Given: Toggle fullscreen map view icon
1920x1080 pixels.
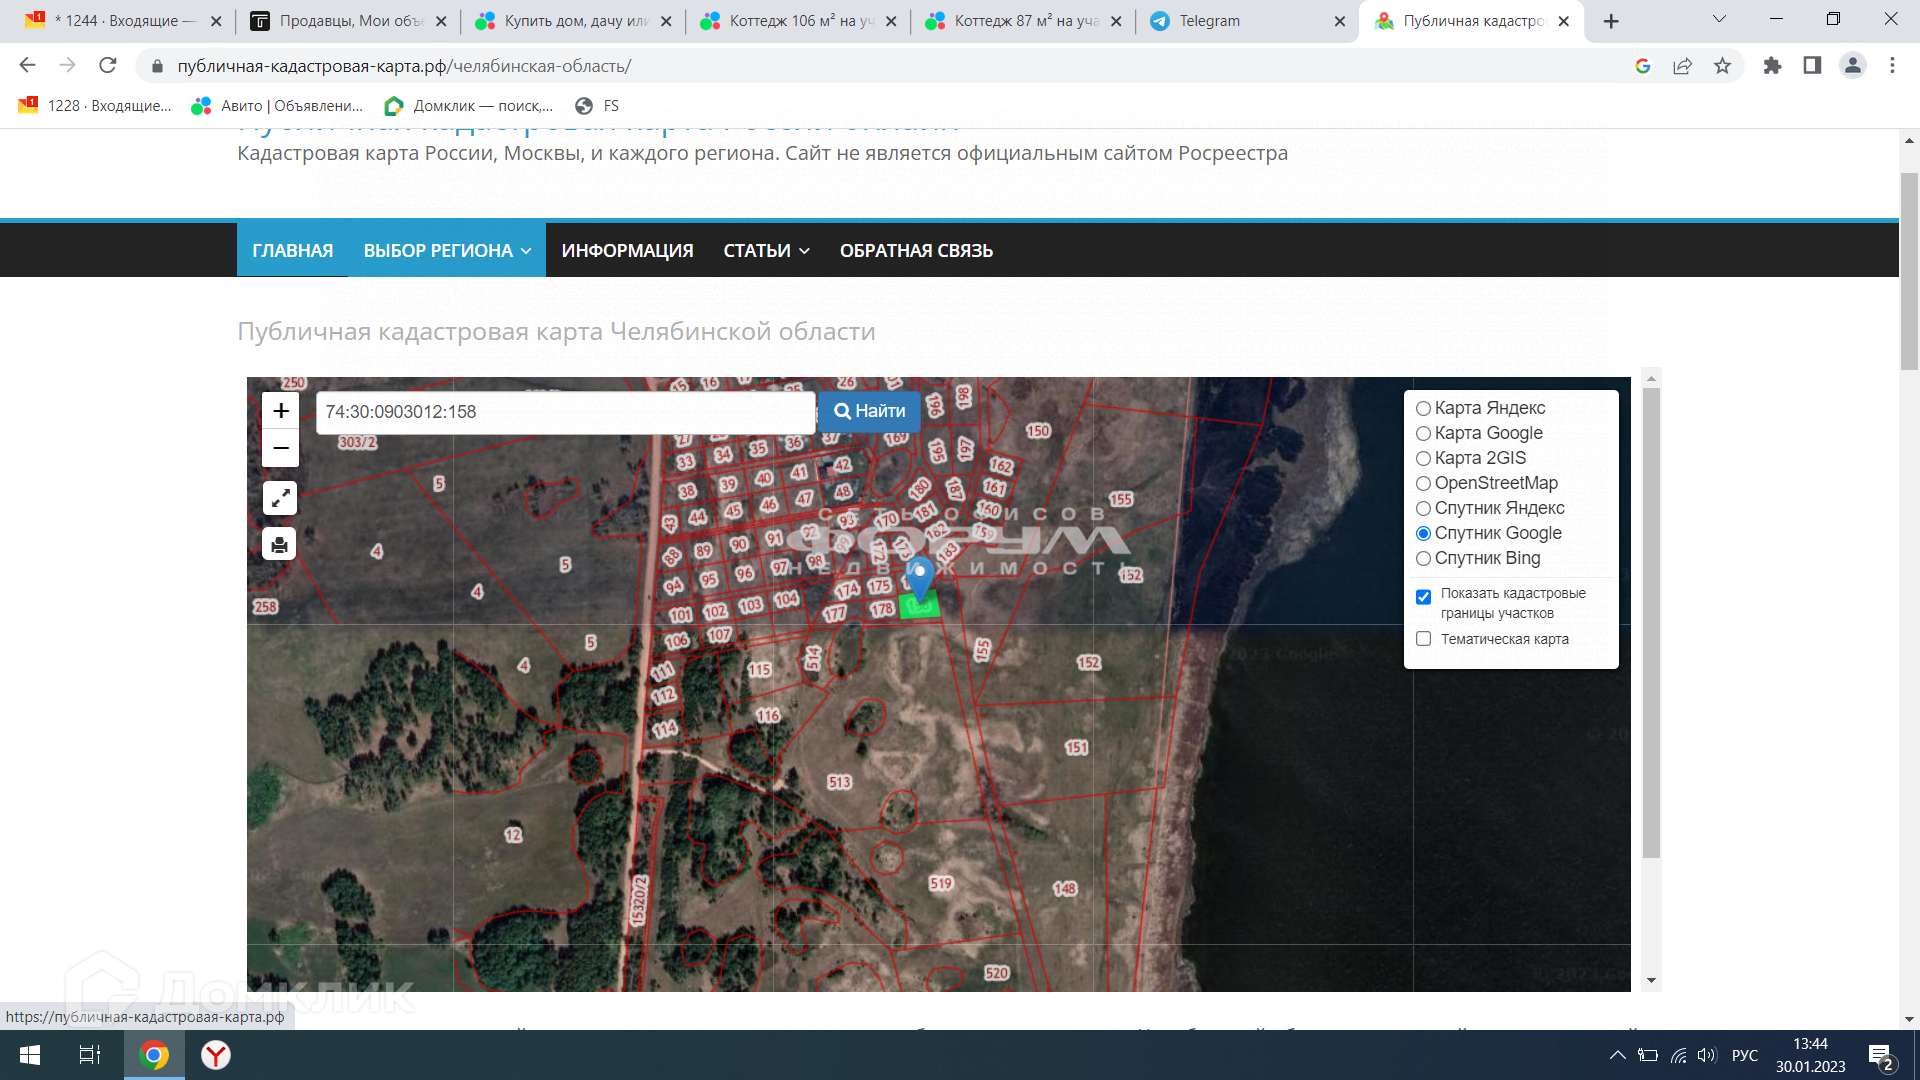Looking at the screenshot, I should 280,497.
